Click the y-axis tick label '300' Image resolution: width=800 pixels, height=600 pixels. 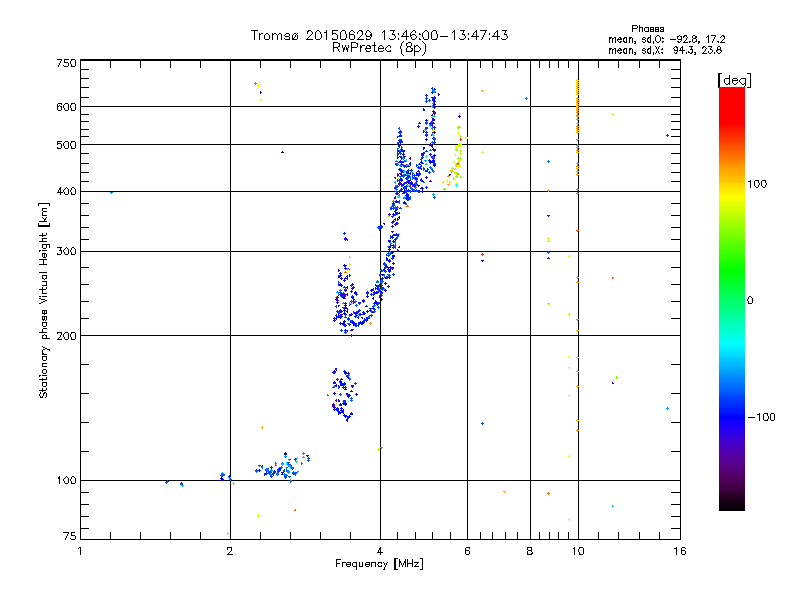click(x=66, y=252)
